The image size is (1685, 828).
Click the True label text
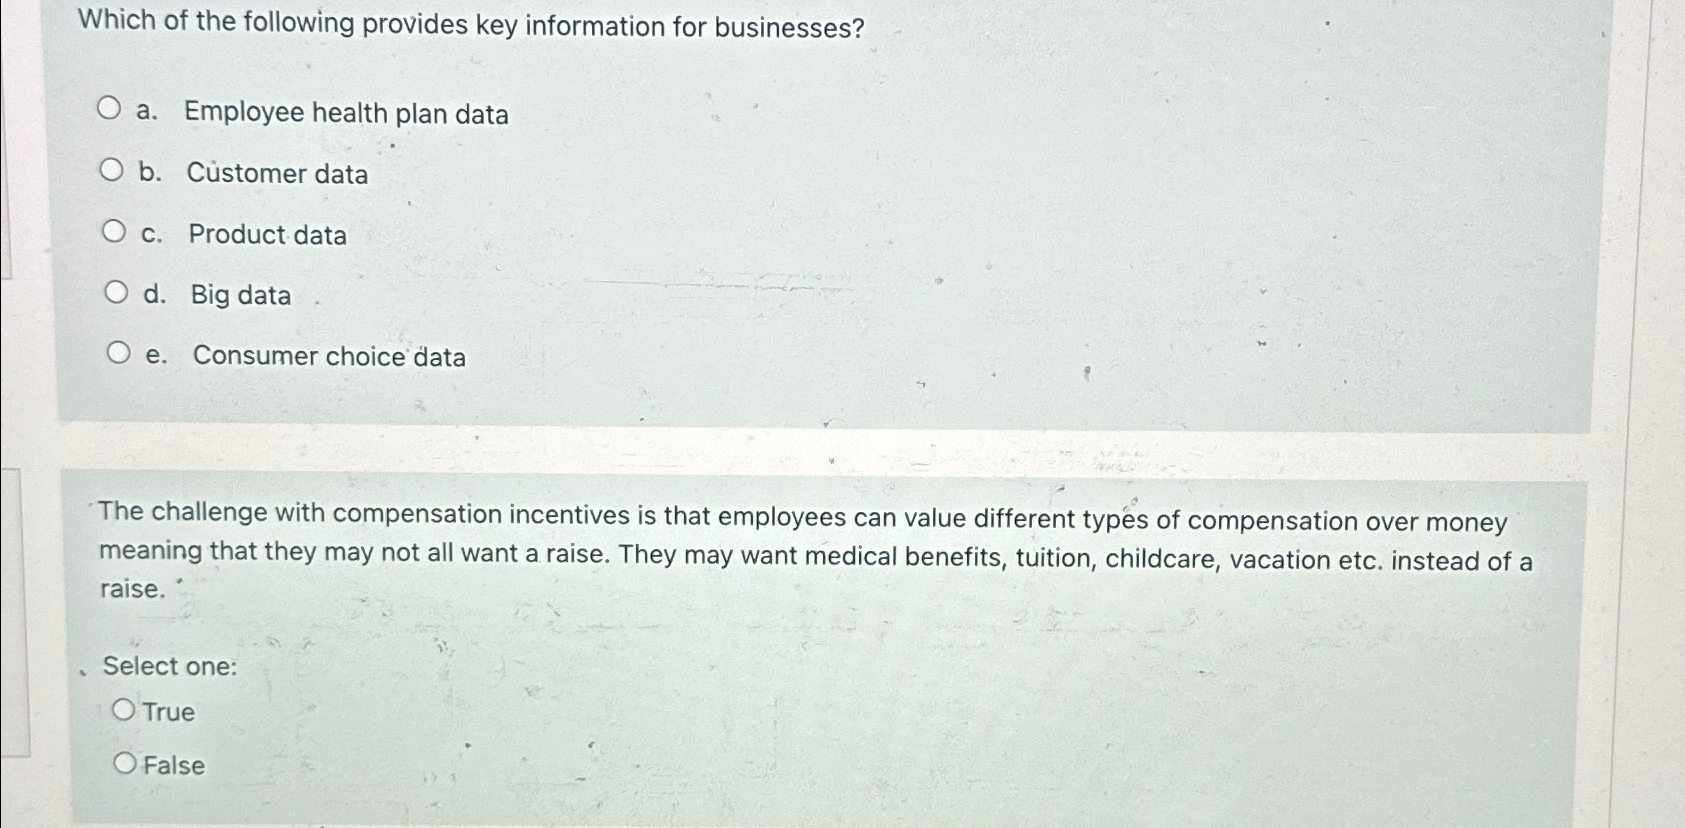point(168,711)
